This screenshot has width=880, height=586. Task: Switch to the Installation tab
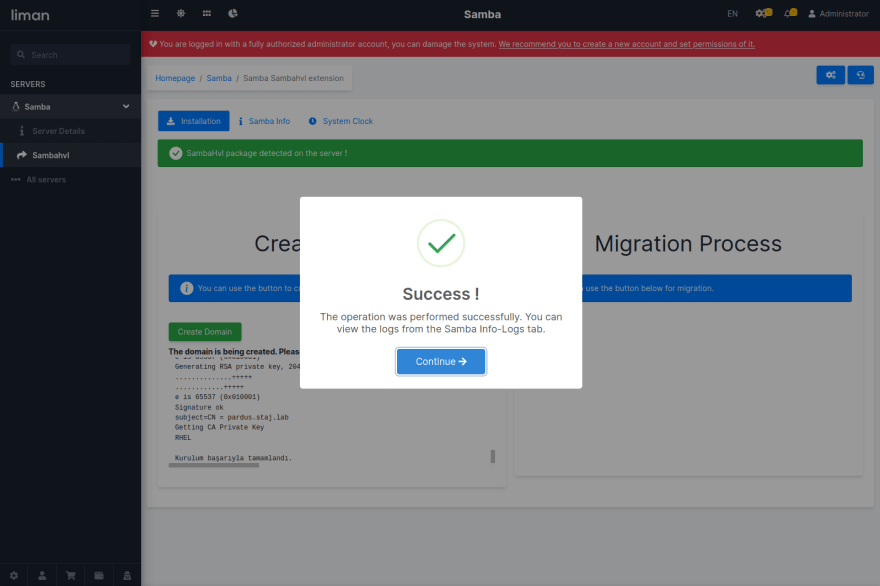pos(194,121)
